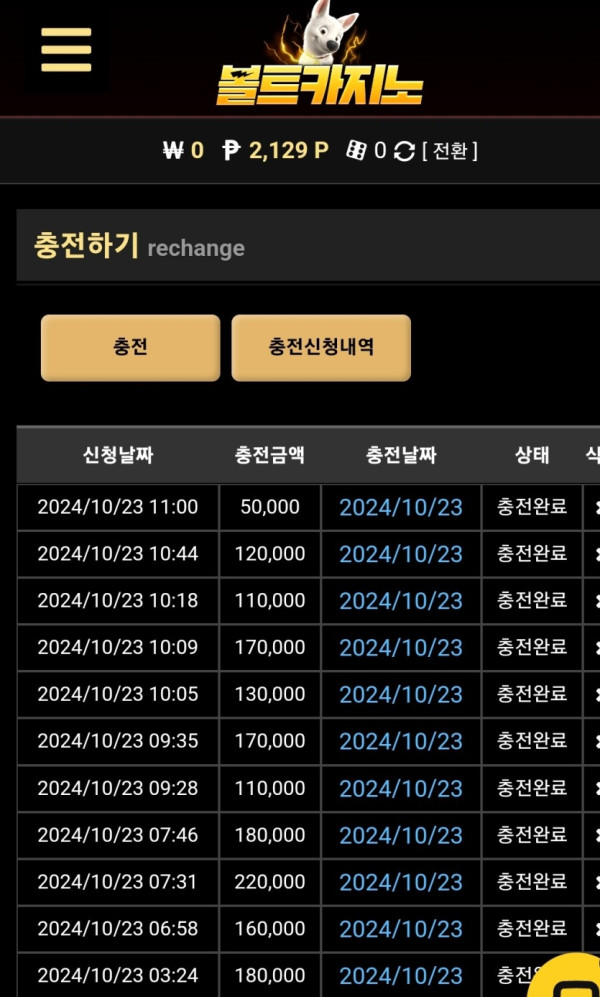The image size is (600, 997).
Task: Click the dice chips icon
Action: (x=356, y=151)
